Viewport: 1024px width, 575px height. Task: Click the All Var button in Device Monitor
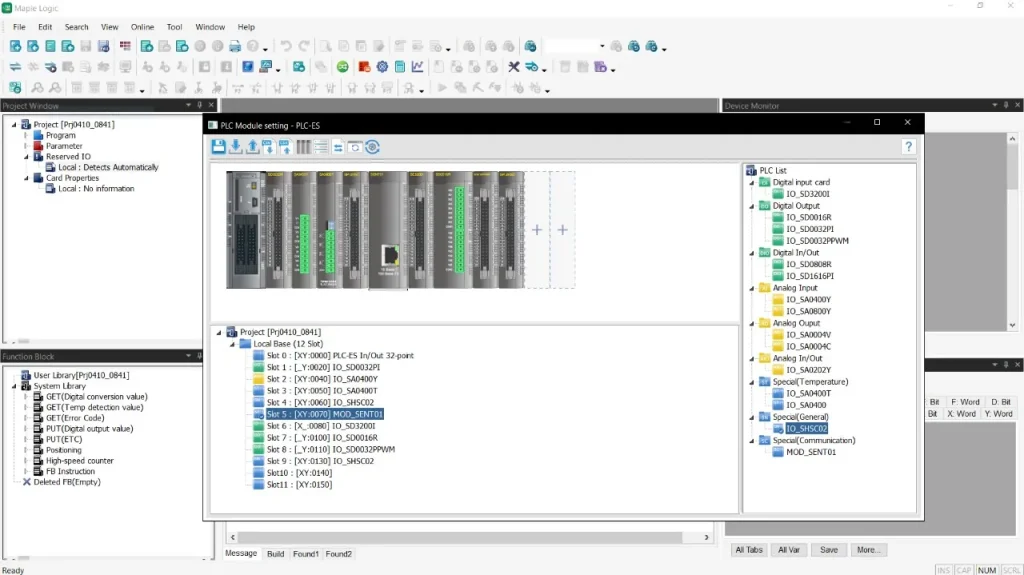point(789,550)
